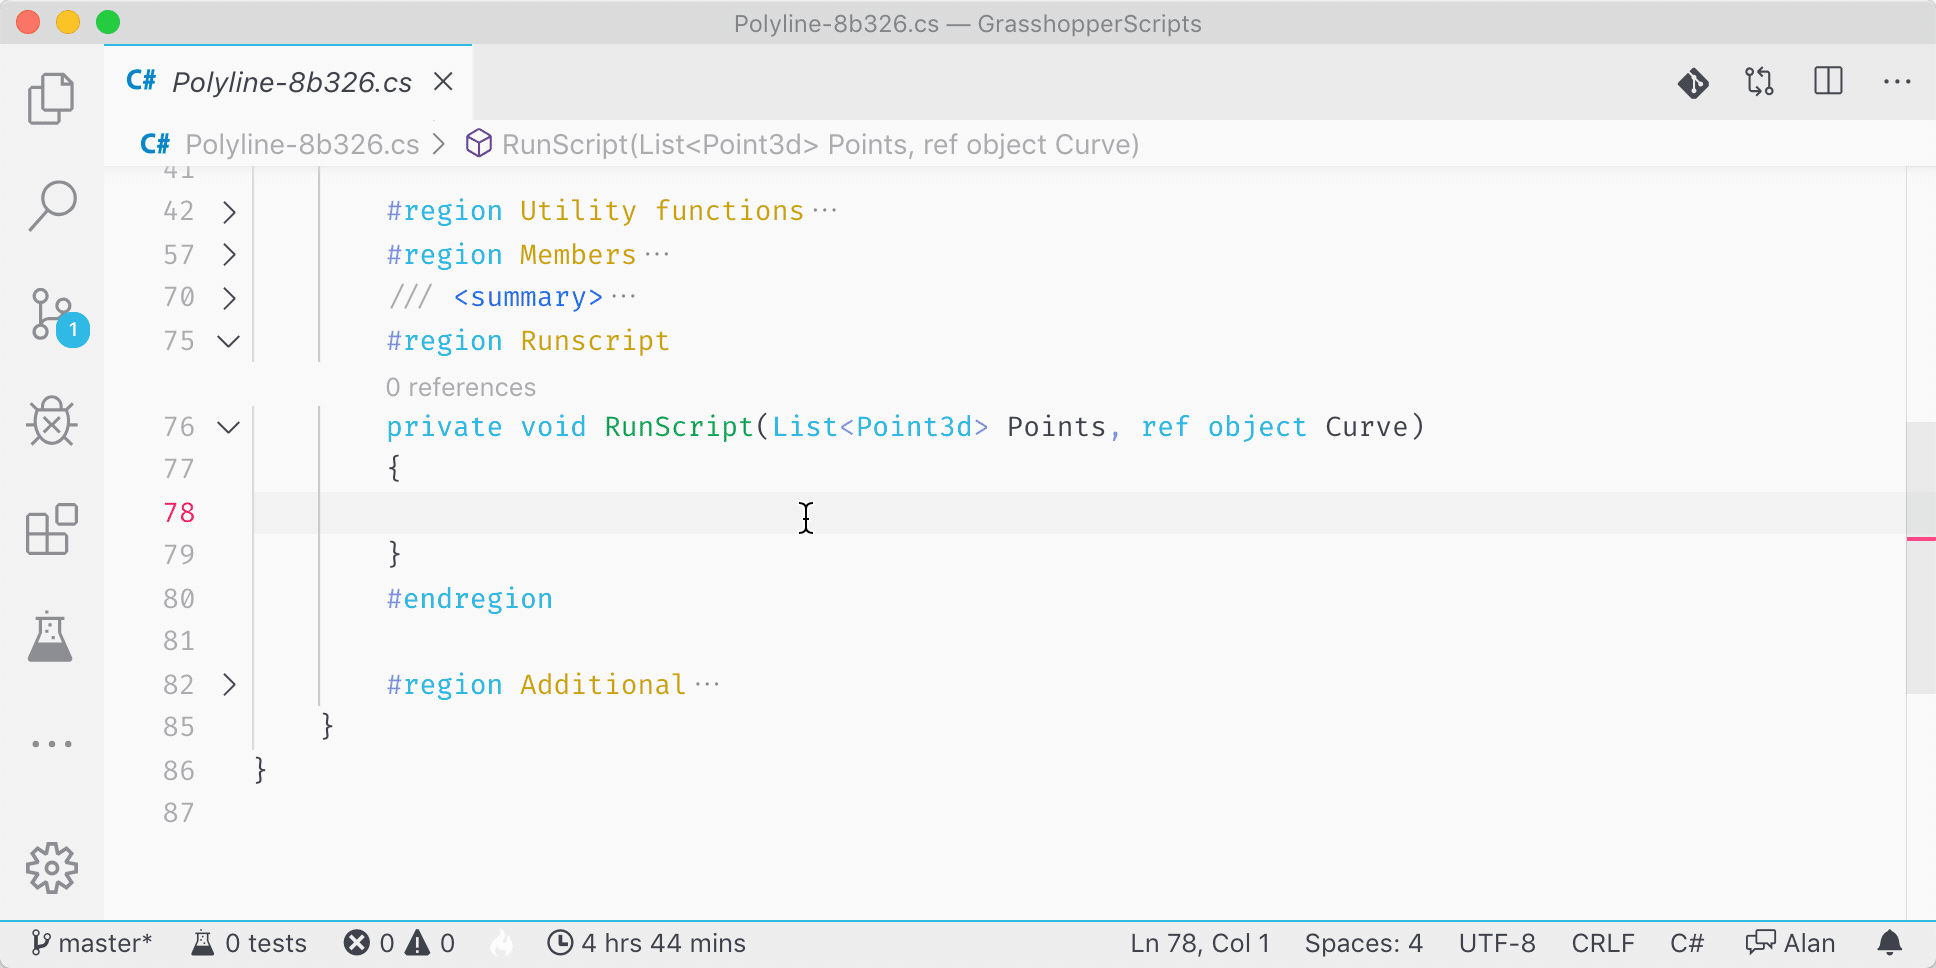Click Polyline-8b326.cs in the breadcrumb
The image size is (1936, 968).
pyautogui.click(x=301, y=145)
